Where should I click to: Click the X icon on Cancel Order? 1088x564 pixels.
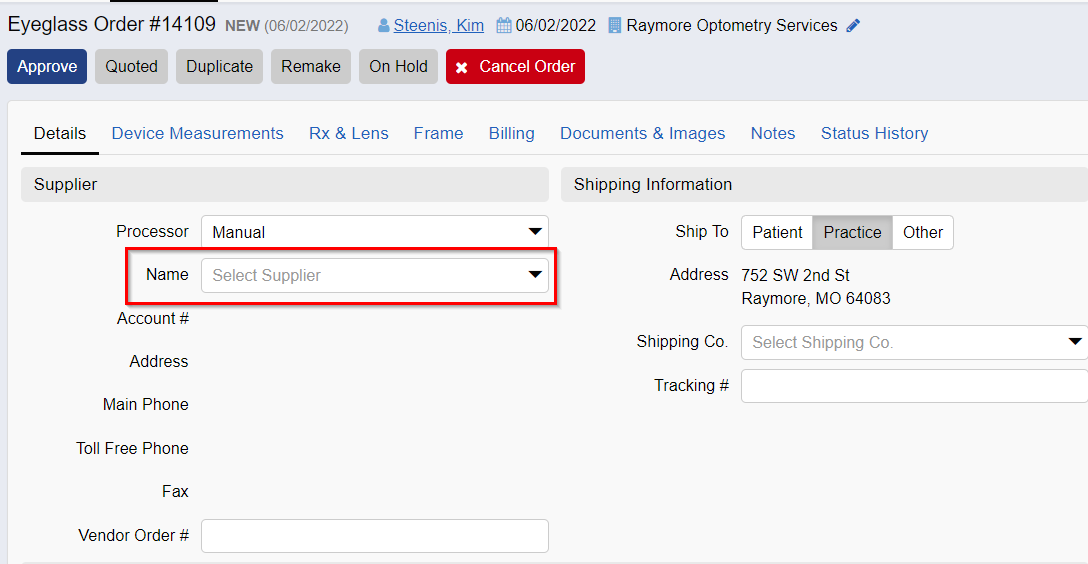461,67
